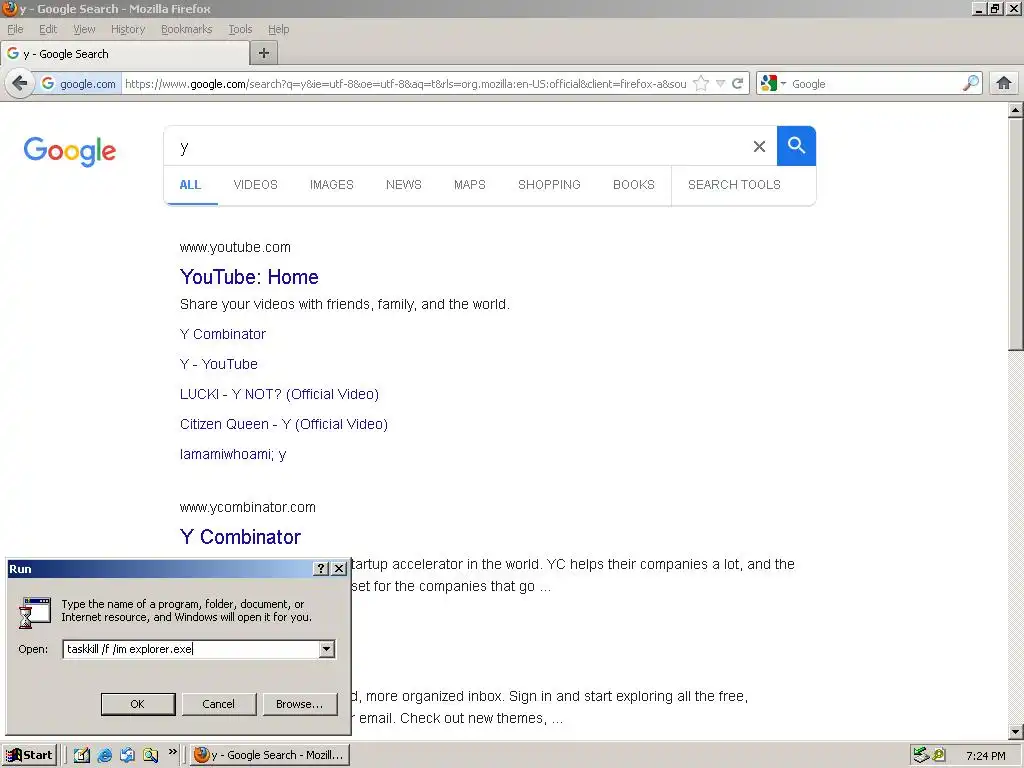Select the 'y - Google Search' browser tab
The image size is (1024, 768).
(125, 54)
